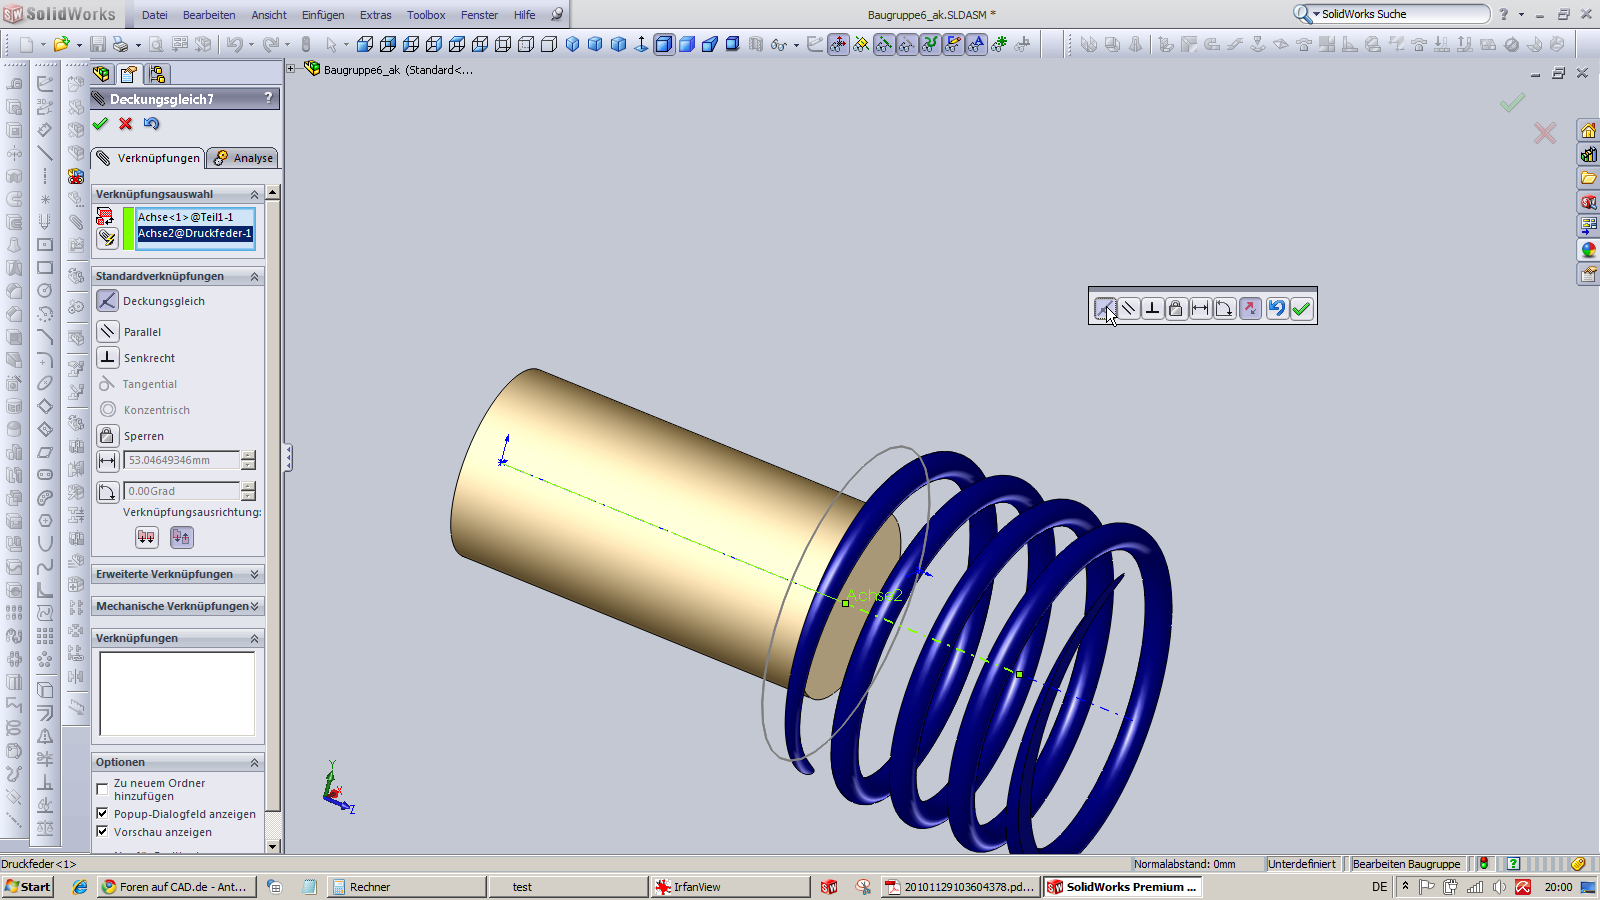Select the Deckungsgleich standard mate

pos(107,301)
